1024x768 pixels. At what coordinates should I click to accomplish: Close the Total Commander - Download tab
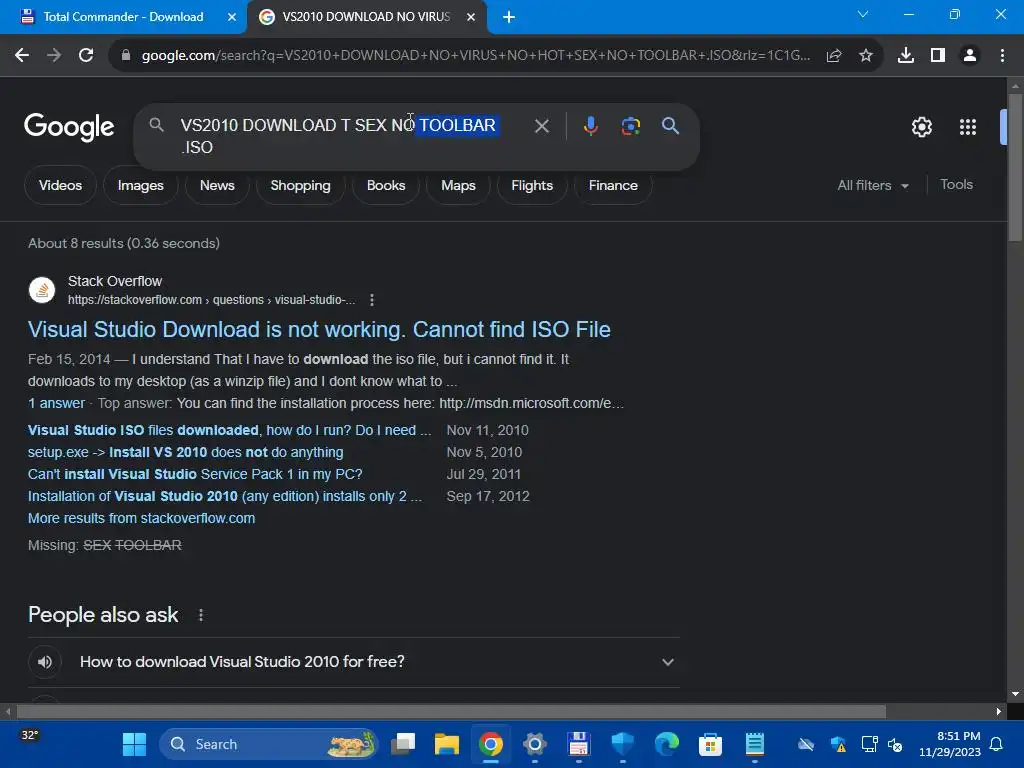pyautogui.click(x=232, y=17)
